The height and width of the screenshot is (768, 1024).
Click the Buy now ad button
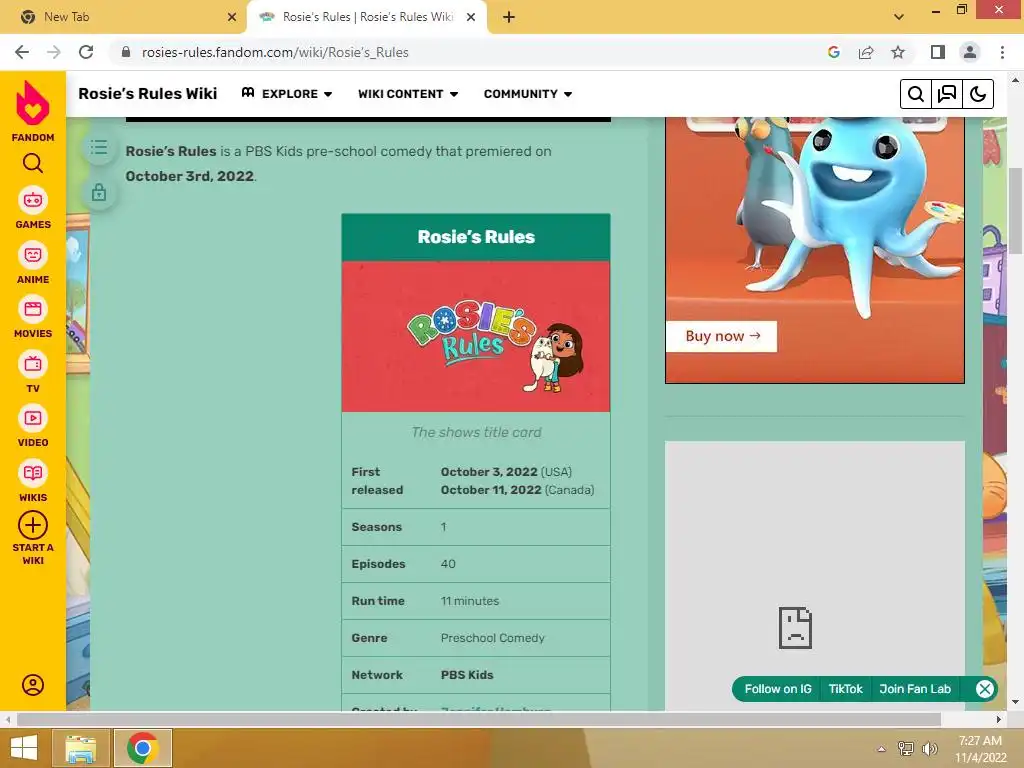(722, 336)
